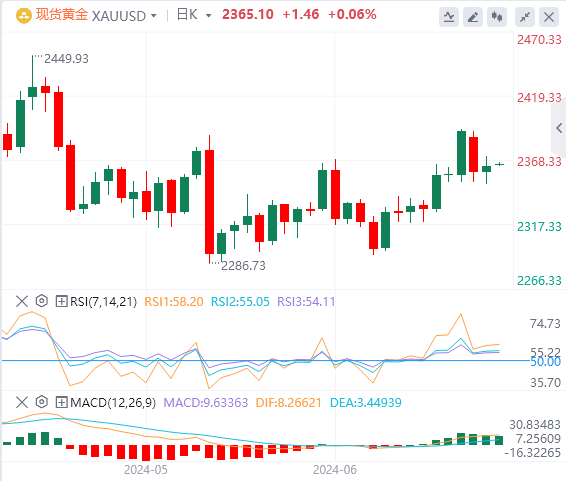Expand the MACD panel plus box
566x481 pixels.
tap(61, 402)
